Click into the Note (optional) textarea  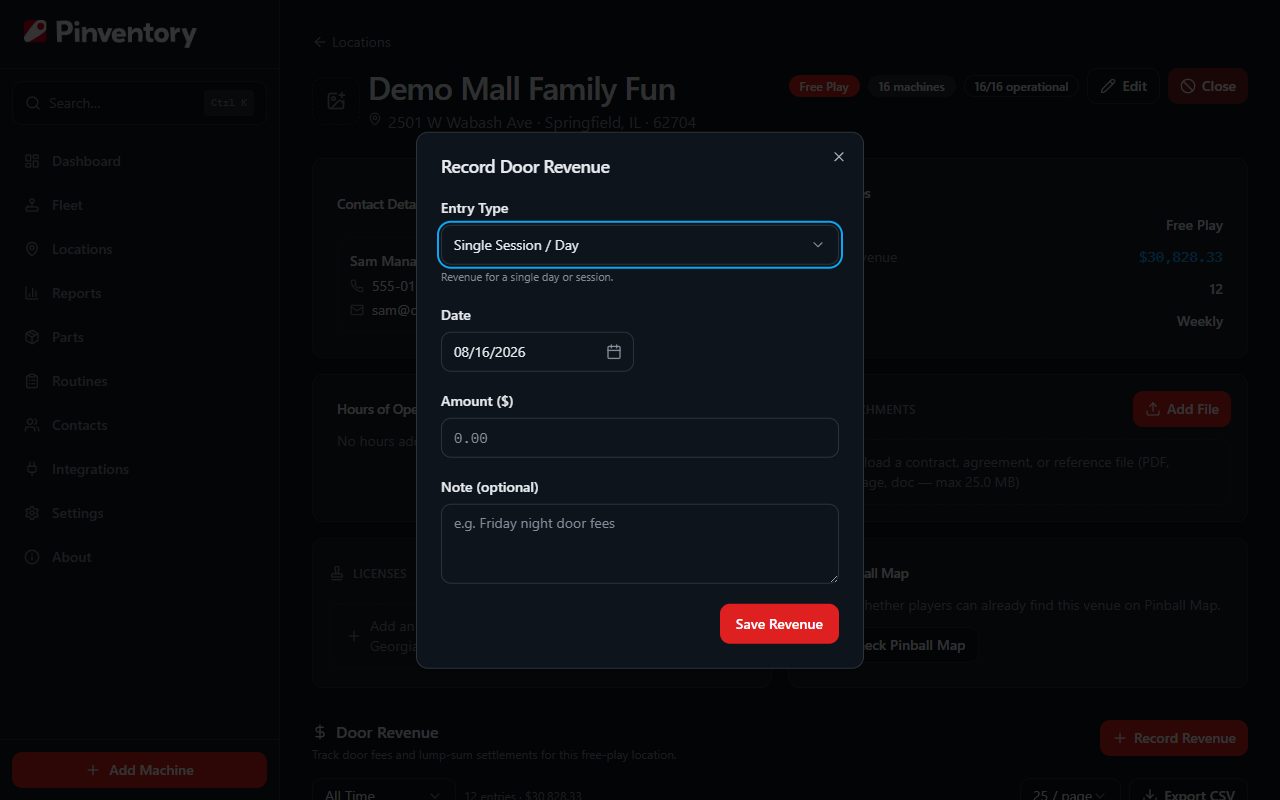[640, 544]
